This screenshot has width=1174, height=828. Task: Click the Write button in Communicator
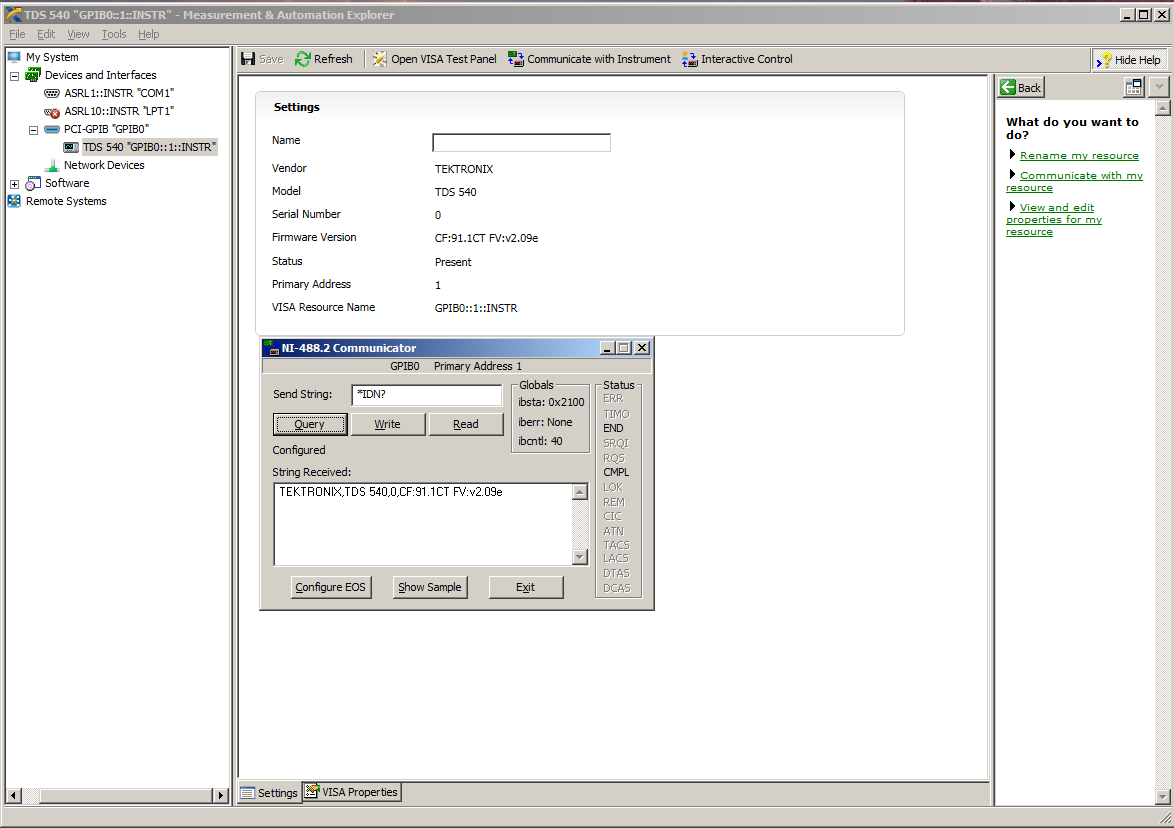pyautogui.click(x=387, y=424)
